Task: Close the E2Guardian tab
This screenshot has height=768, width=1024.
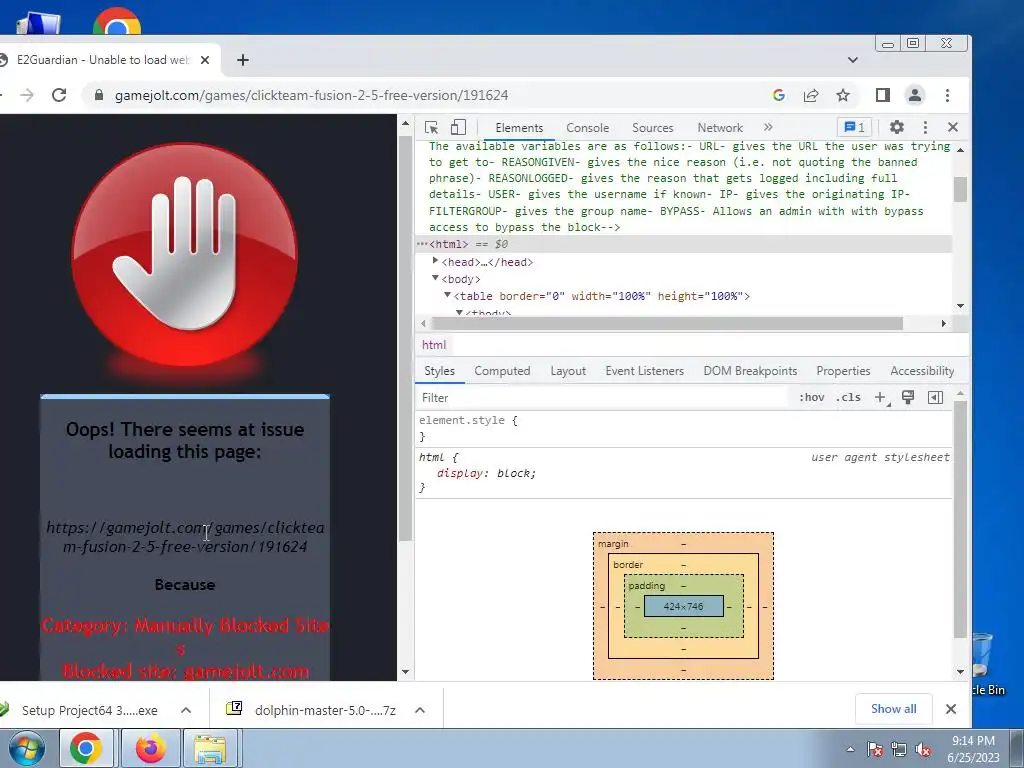Action: tap(204, 60)
